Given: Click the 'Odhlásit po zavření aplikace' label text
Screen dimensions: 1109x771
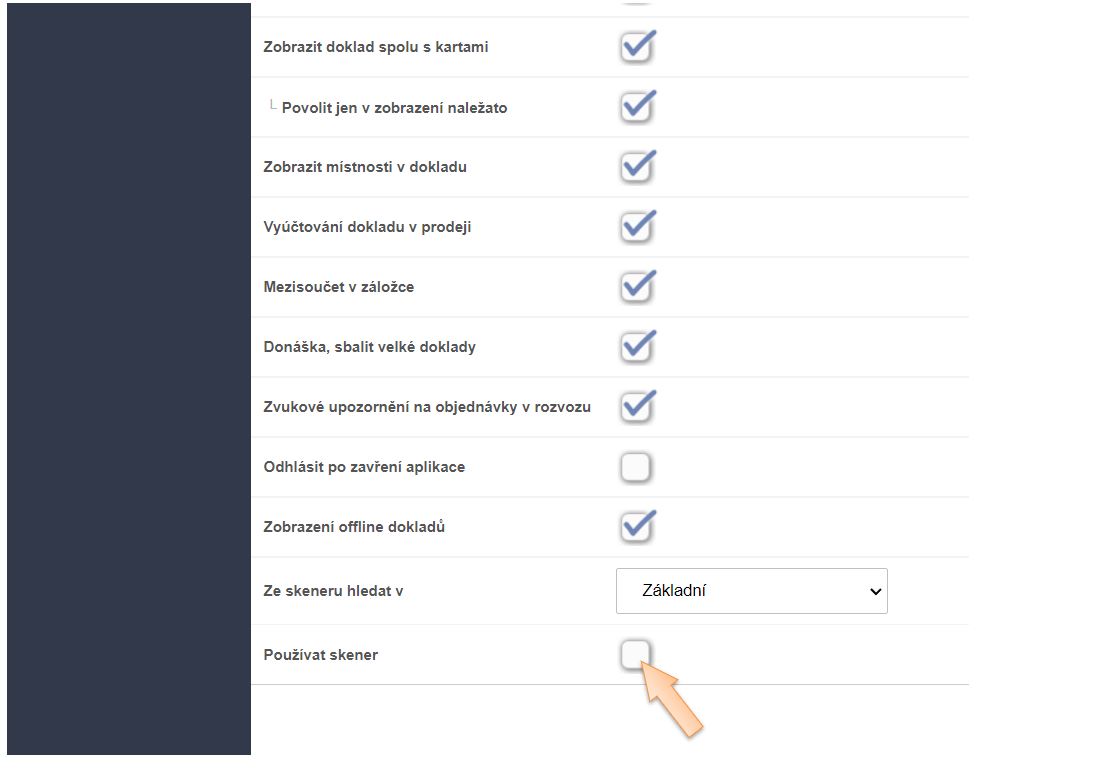Looking at the screenshot, I should tap(364, 467).
